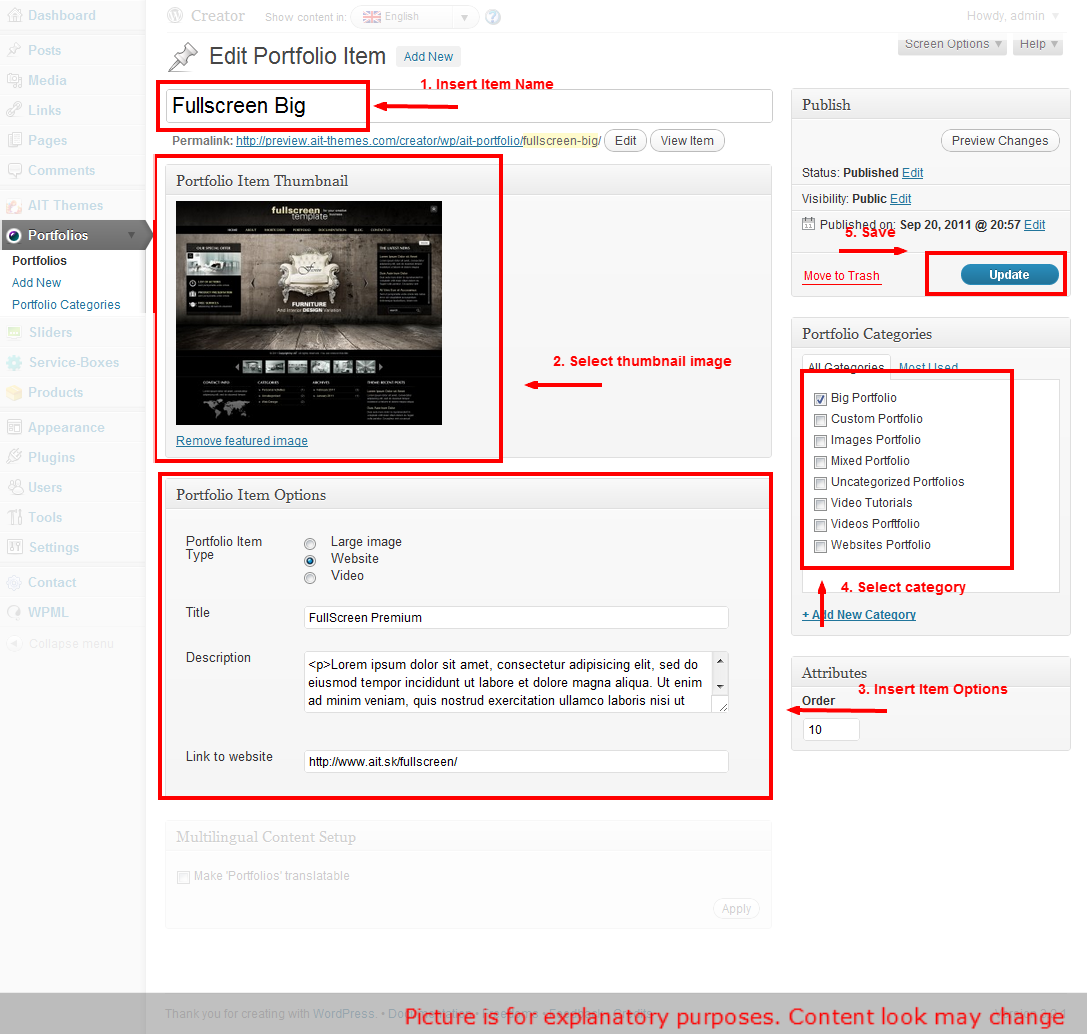Click the Tools icon in sidebar
Image resolution: width=1087 pixels, height=1034 pixels.
(x=14, y=517)
